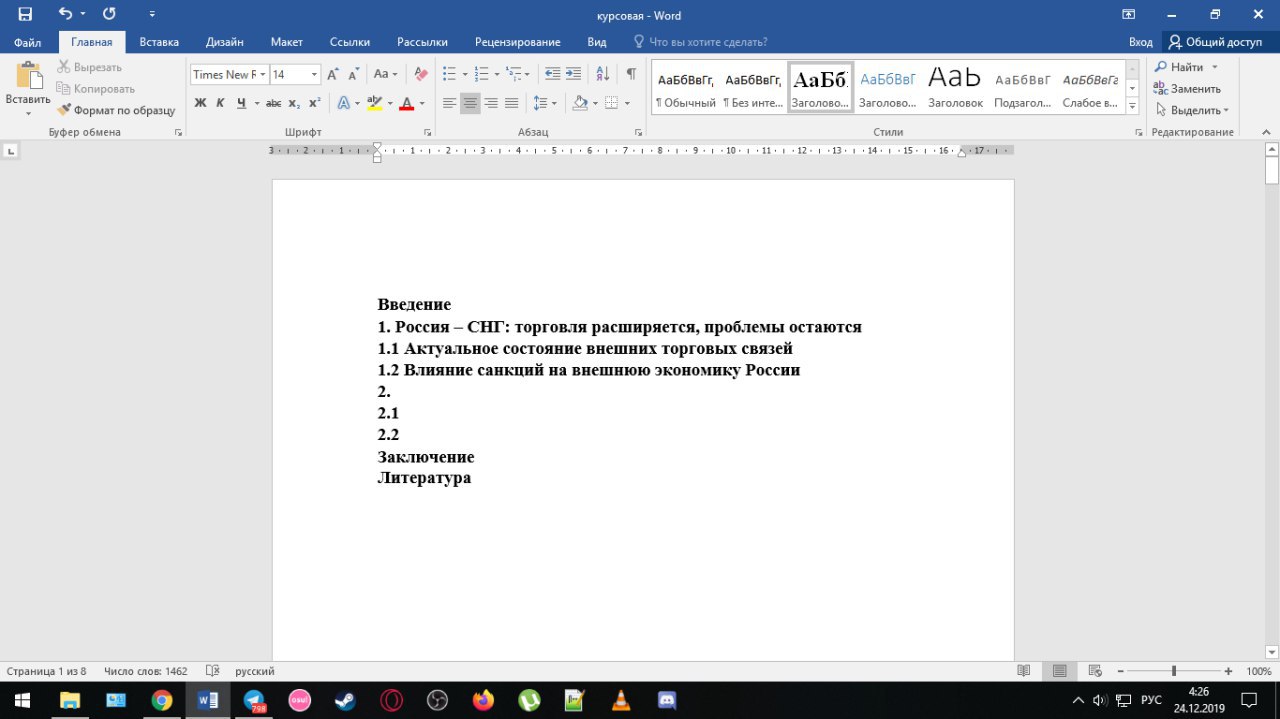Image resolution: width=1280 pixels, height=719 pixels.
Task: Increase the font size
Action: [333, 74]
